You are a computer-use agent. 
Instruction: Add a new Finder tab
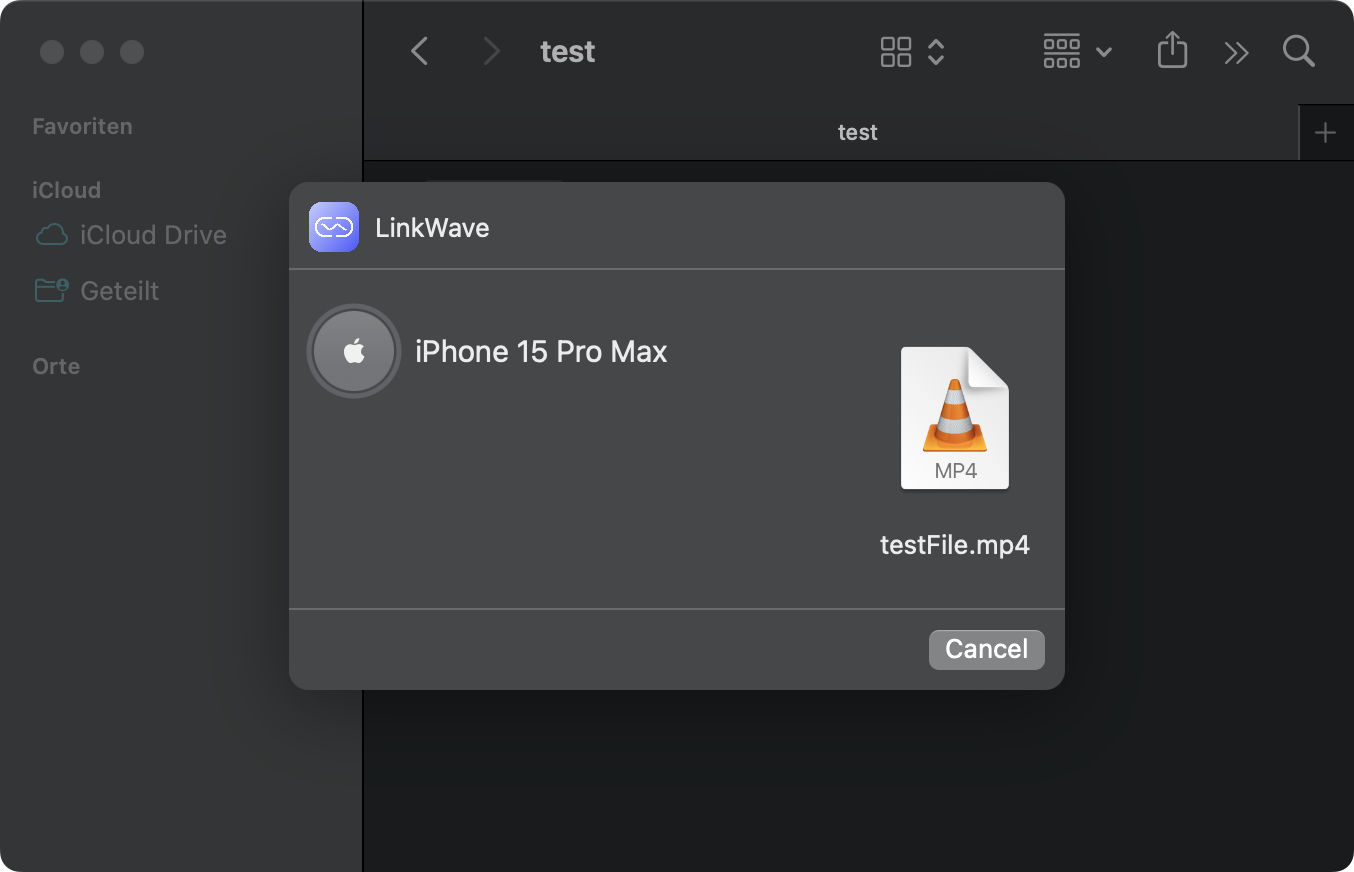click(1325, 133)
